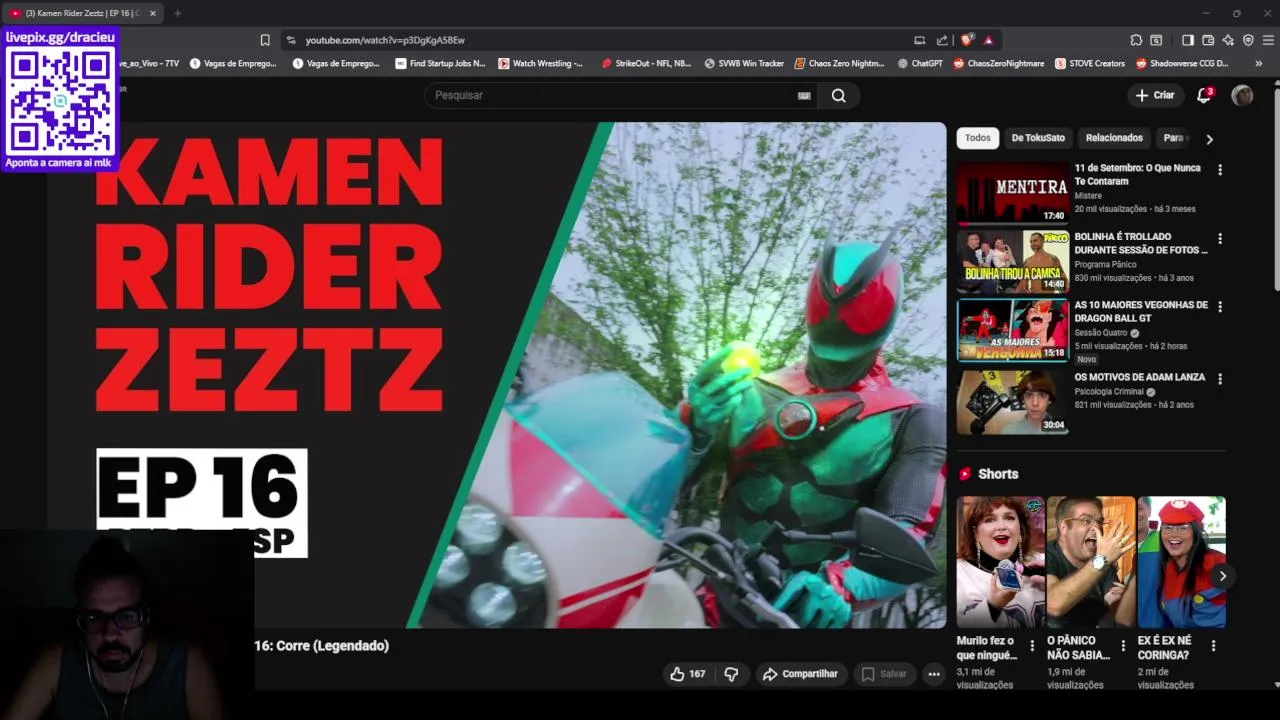Open 11 de Setembro video thumbnail
The image size is (1280, 720).
(x=1012, y=193)
